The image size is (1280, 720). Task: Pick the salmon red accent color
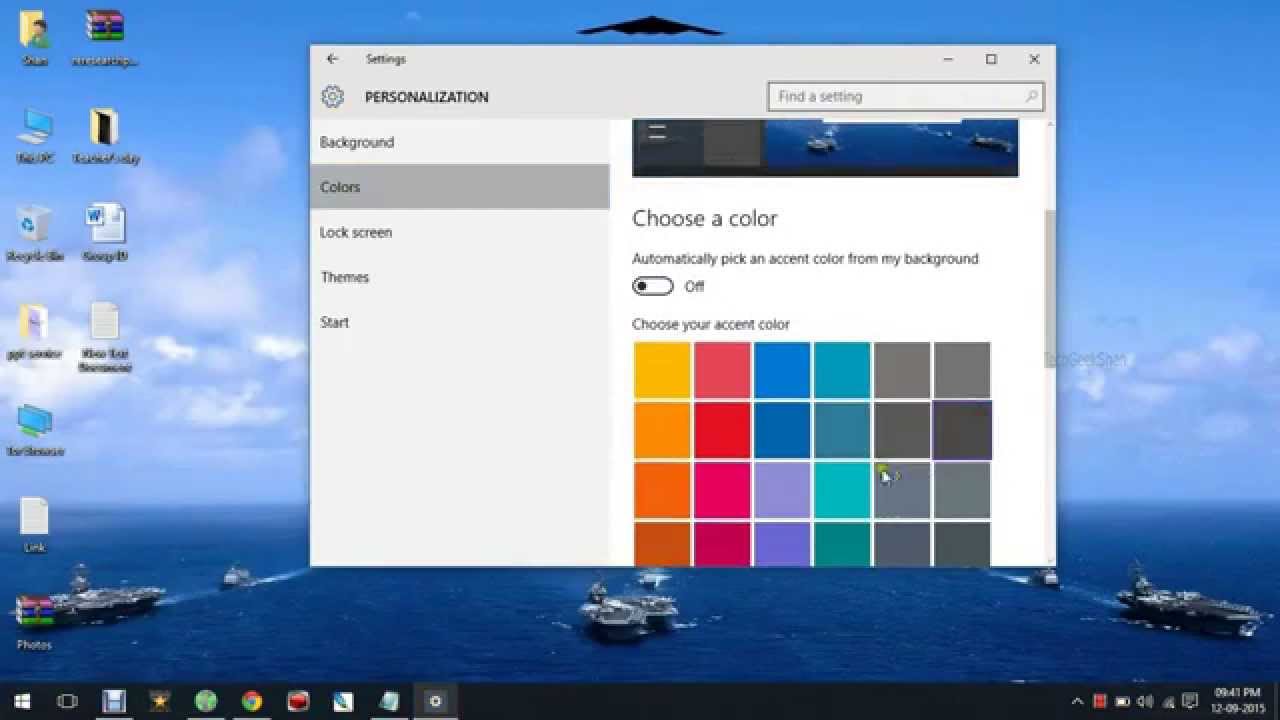[x=722, y=370]
